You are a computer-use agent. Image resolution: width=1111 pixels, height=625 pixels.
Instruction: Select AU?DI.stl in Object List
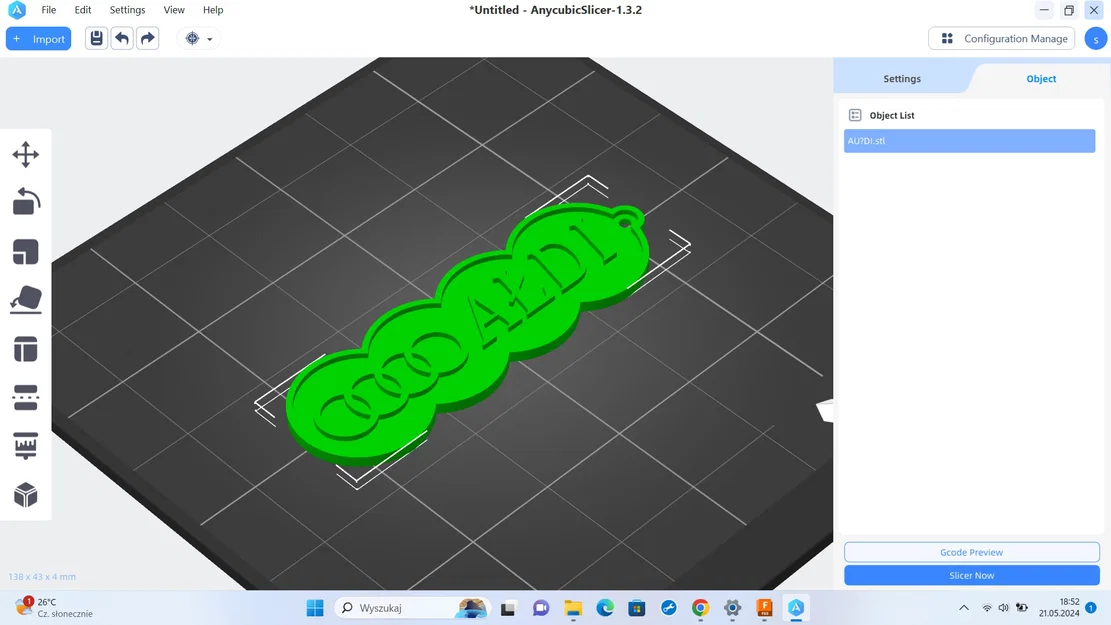[969, 140]
